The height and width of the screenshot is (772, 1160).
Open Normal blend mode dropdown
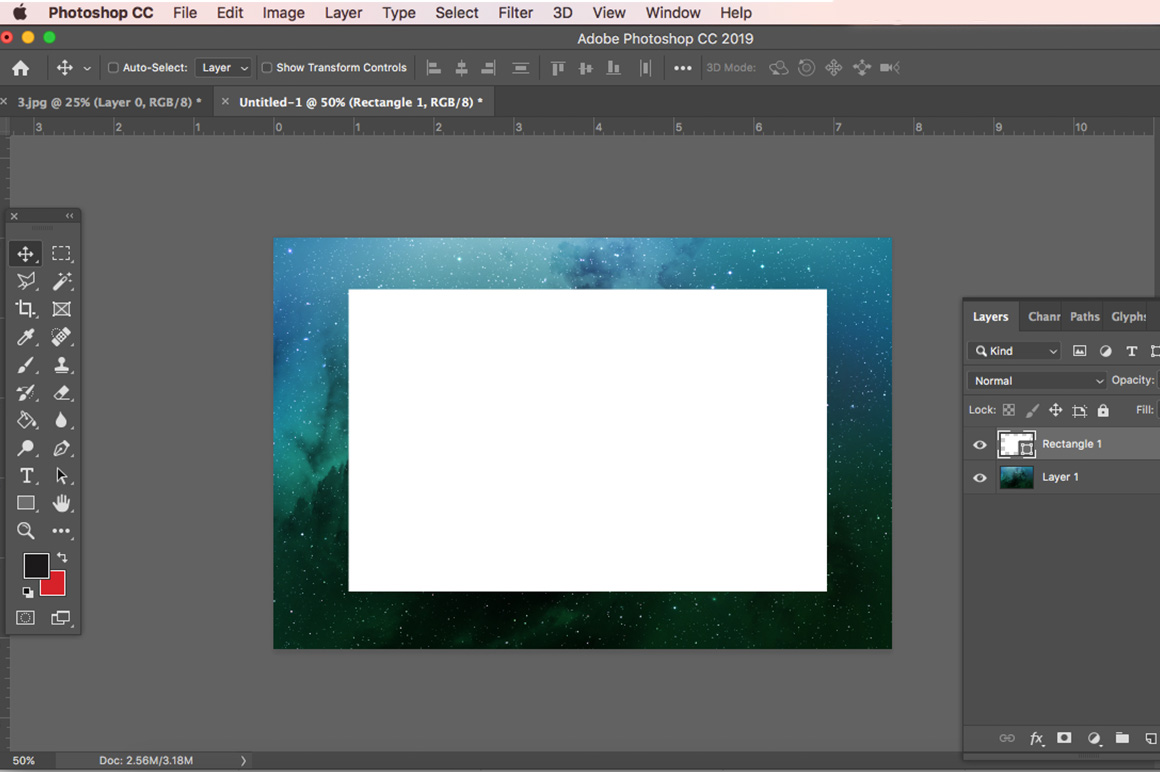pos(1037,380)
